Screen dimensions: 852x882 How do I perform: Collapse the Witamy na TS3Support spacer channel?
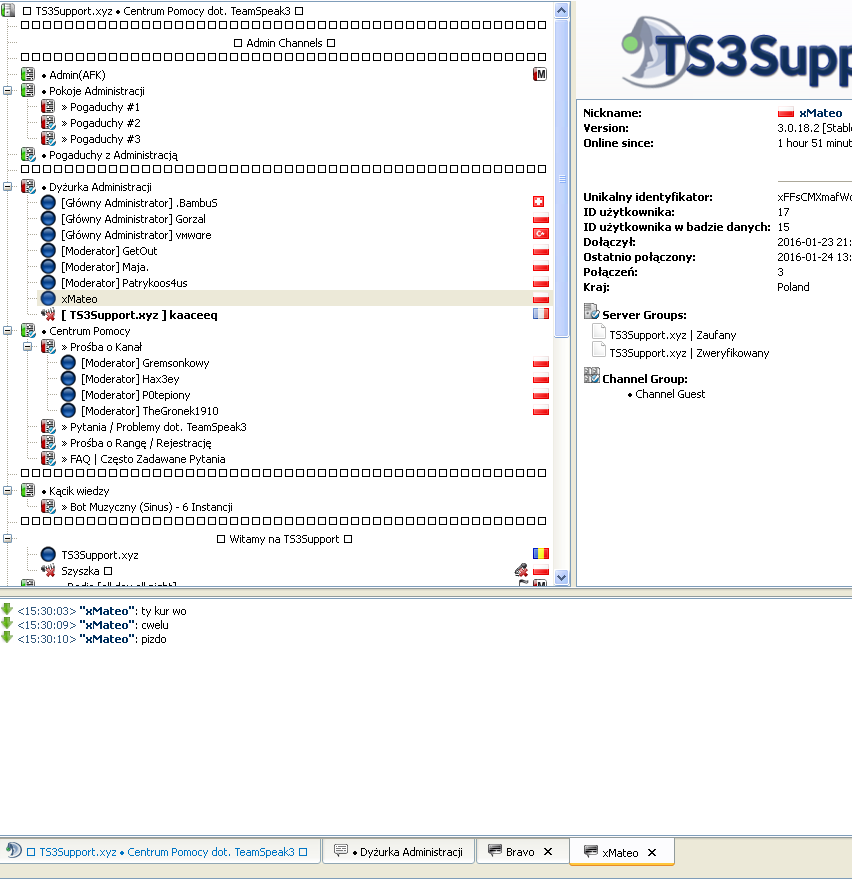7,538
